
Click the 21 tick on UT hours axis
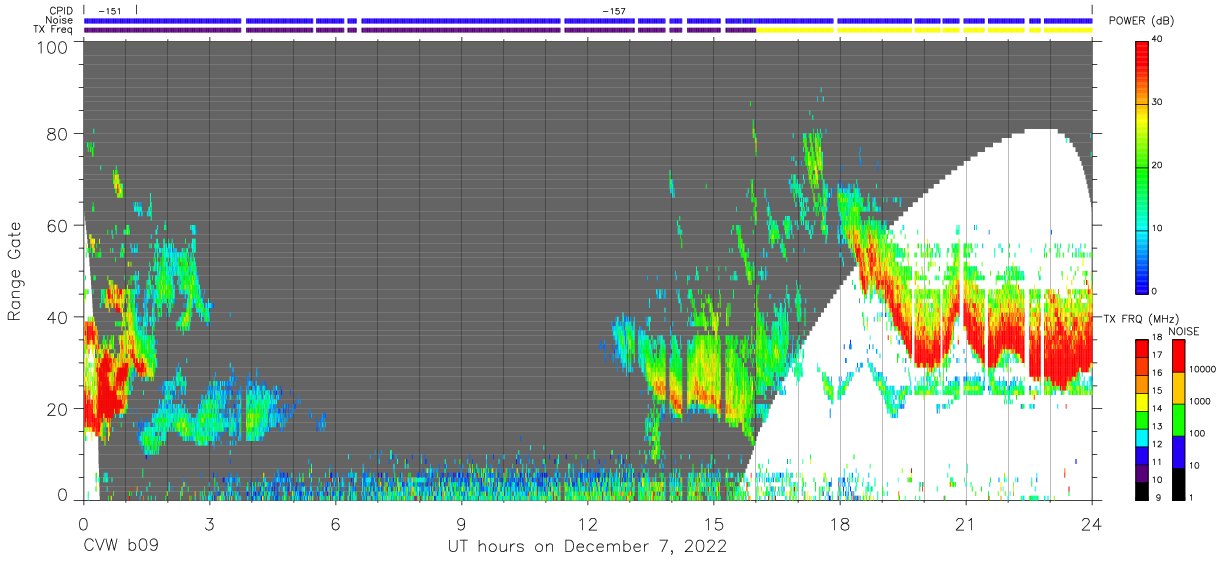click(x=965, y=523)
